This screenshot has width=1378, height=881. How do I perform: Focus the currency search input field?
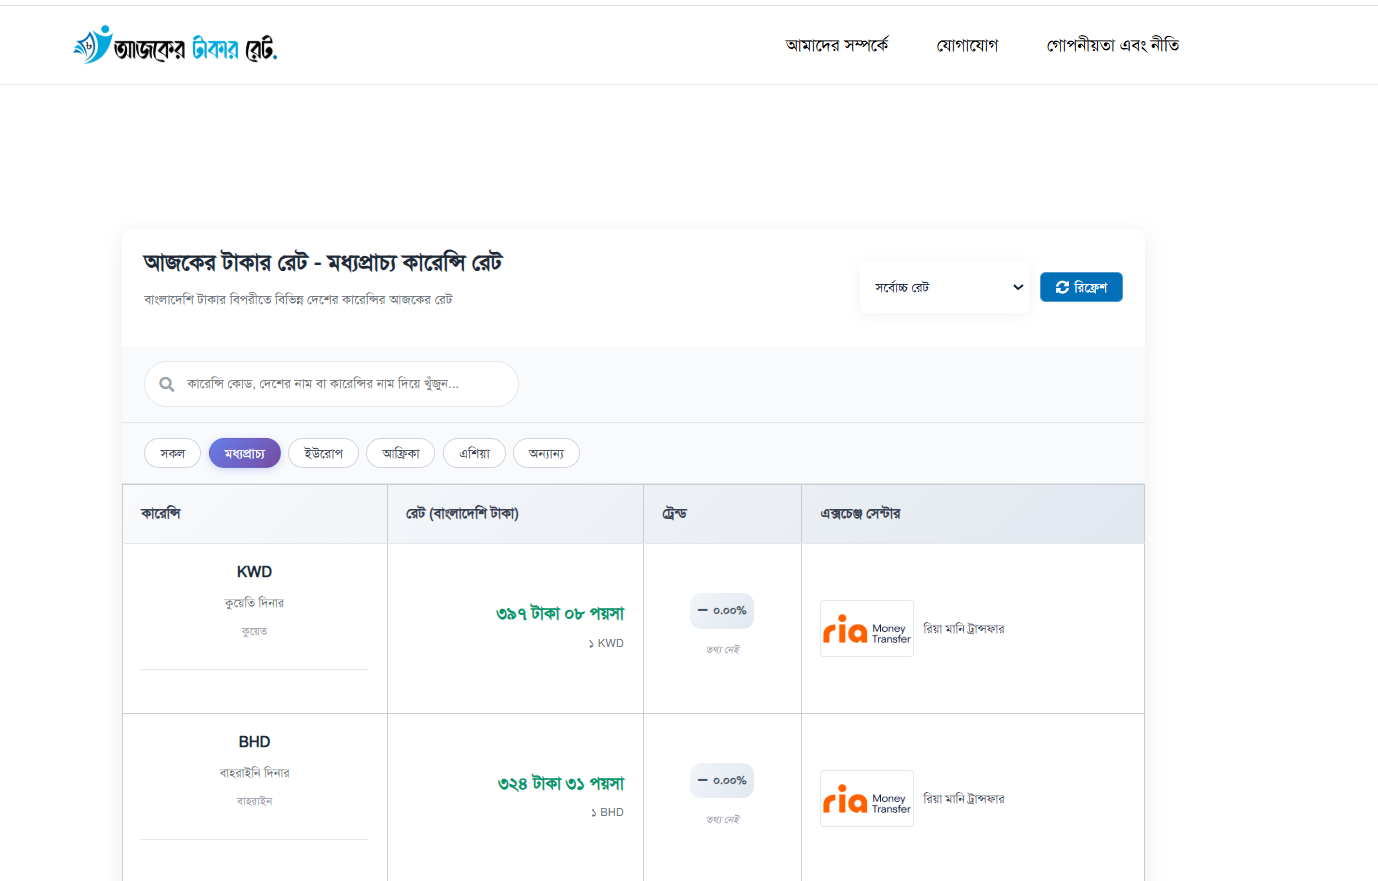pyautogui.click(x=331, y=384)
